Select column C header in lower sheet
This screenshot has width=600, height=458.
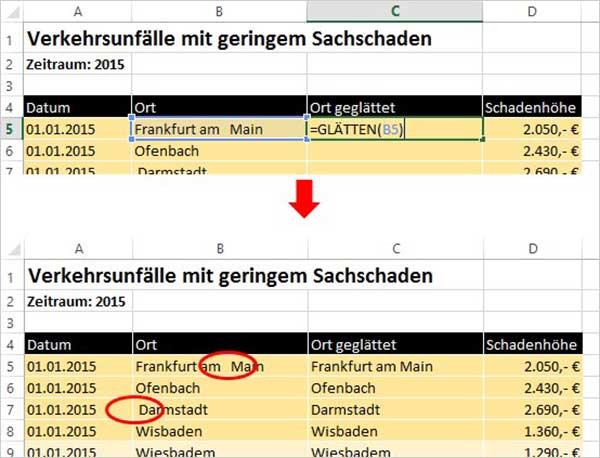tap(396, 249)
